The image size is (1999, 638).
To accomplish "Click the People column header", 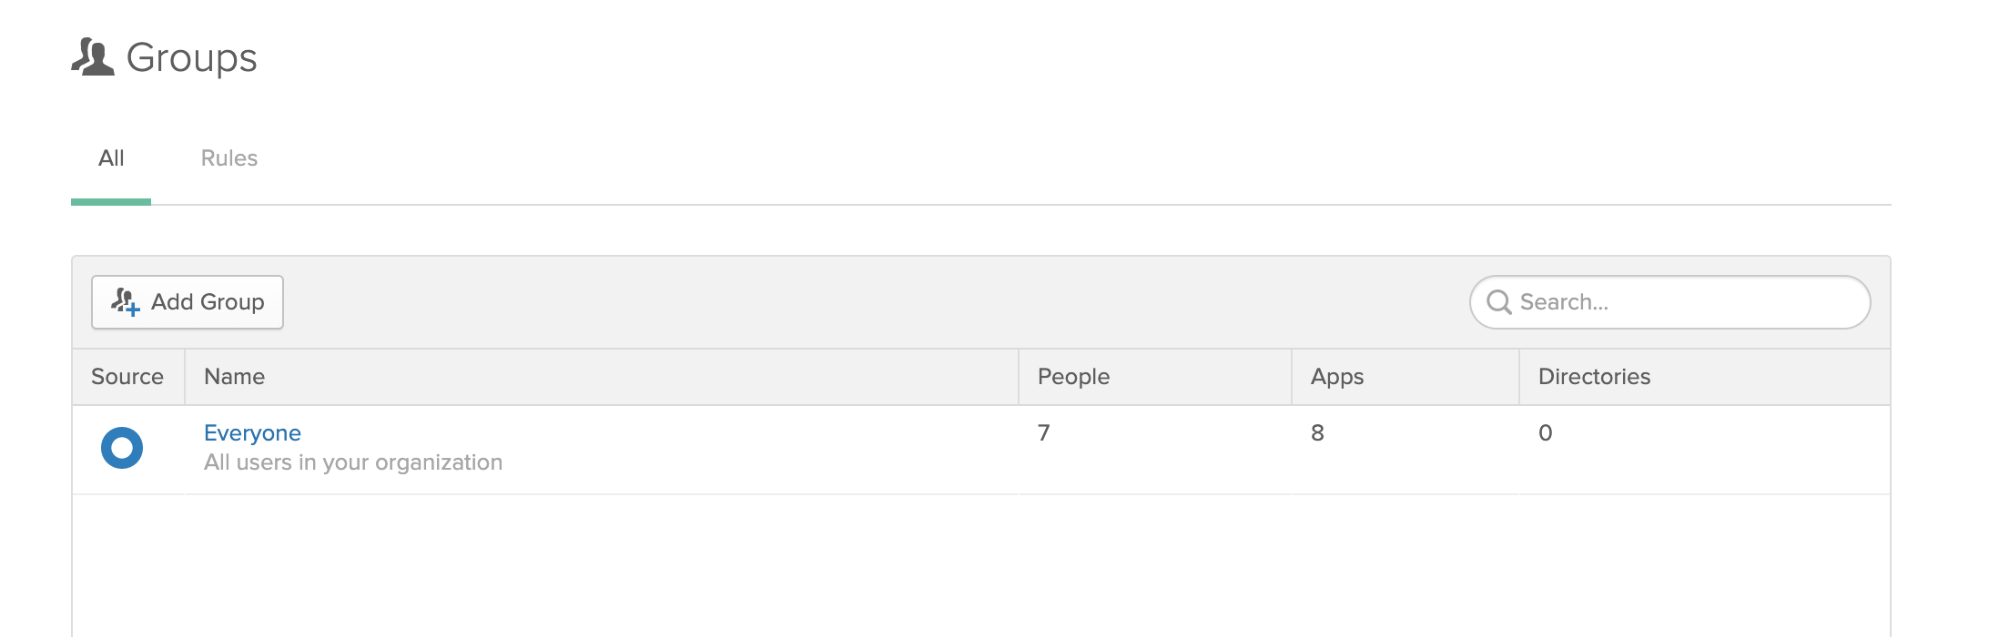I will coord(1073,377).
